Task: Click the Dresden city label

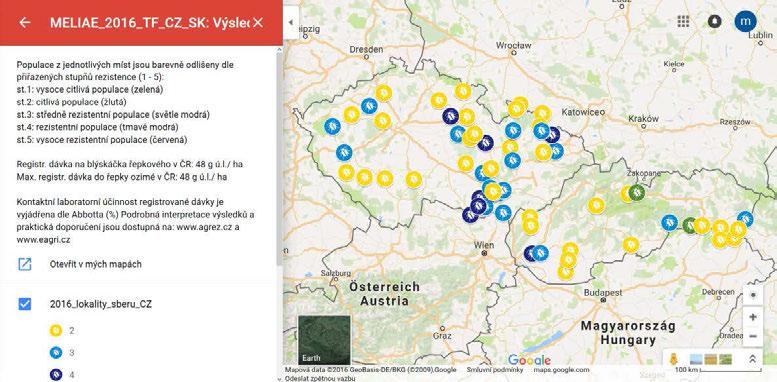Action: point(366,50)
